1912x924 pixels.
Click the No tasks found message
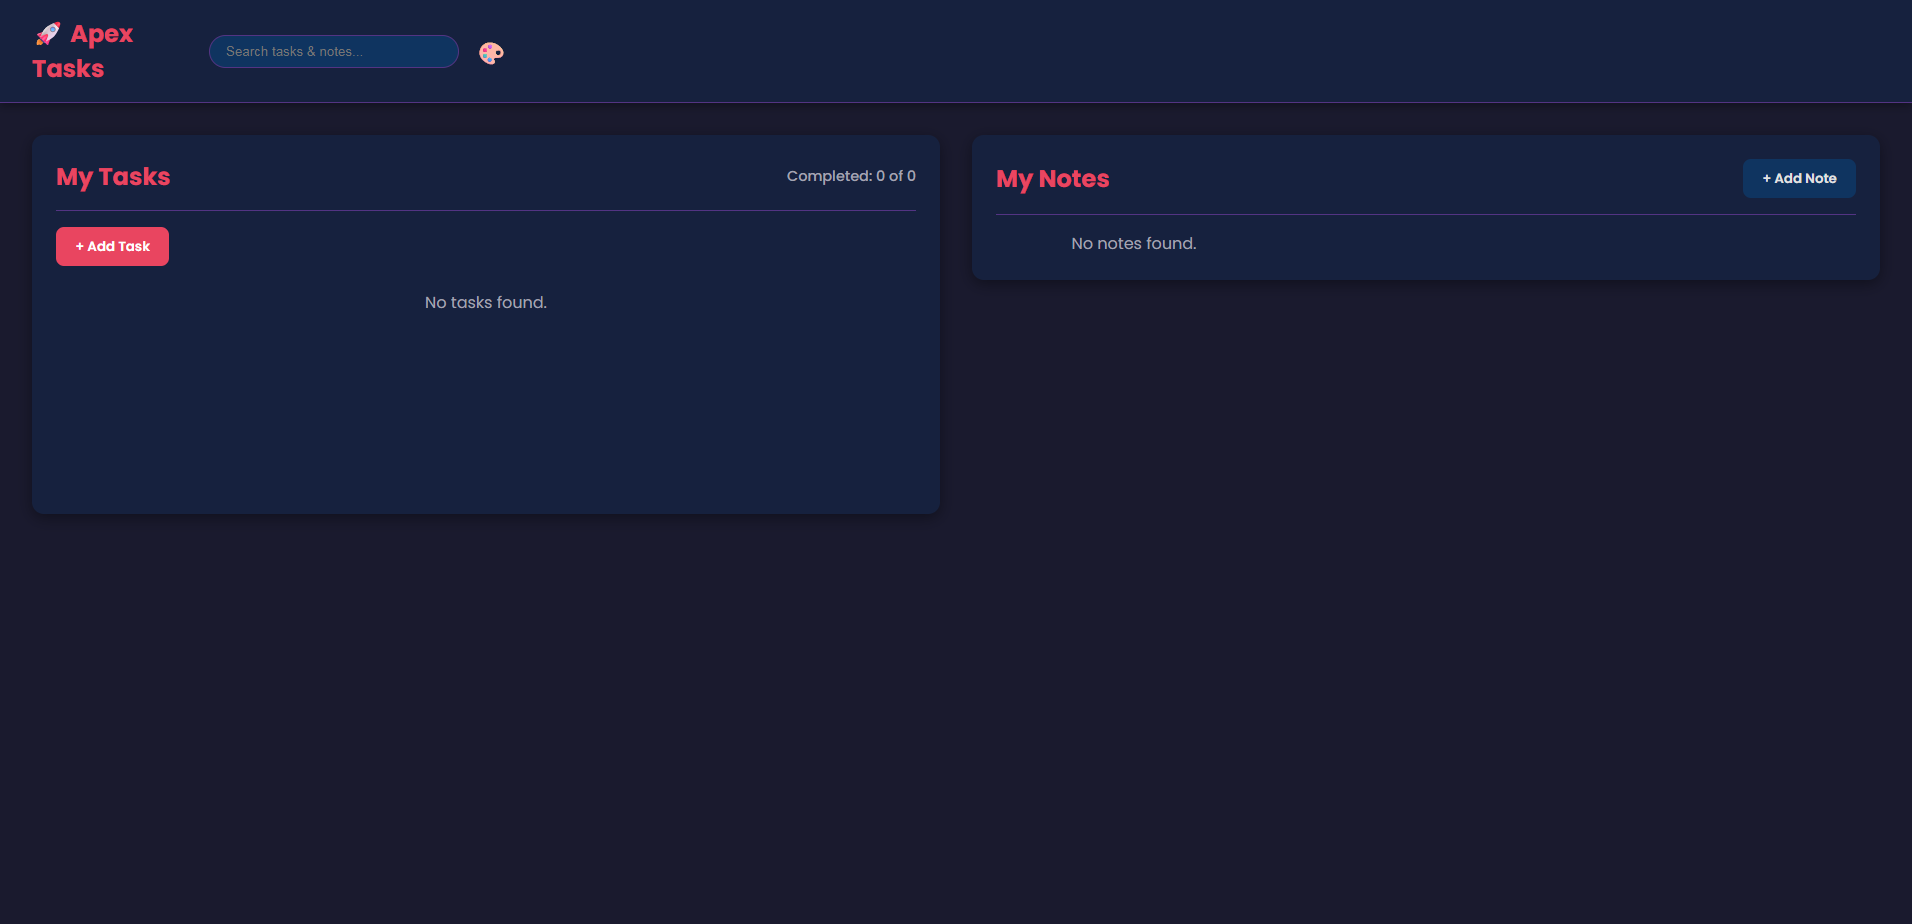tap(485, 303)
